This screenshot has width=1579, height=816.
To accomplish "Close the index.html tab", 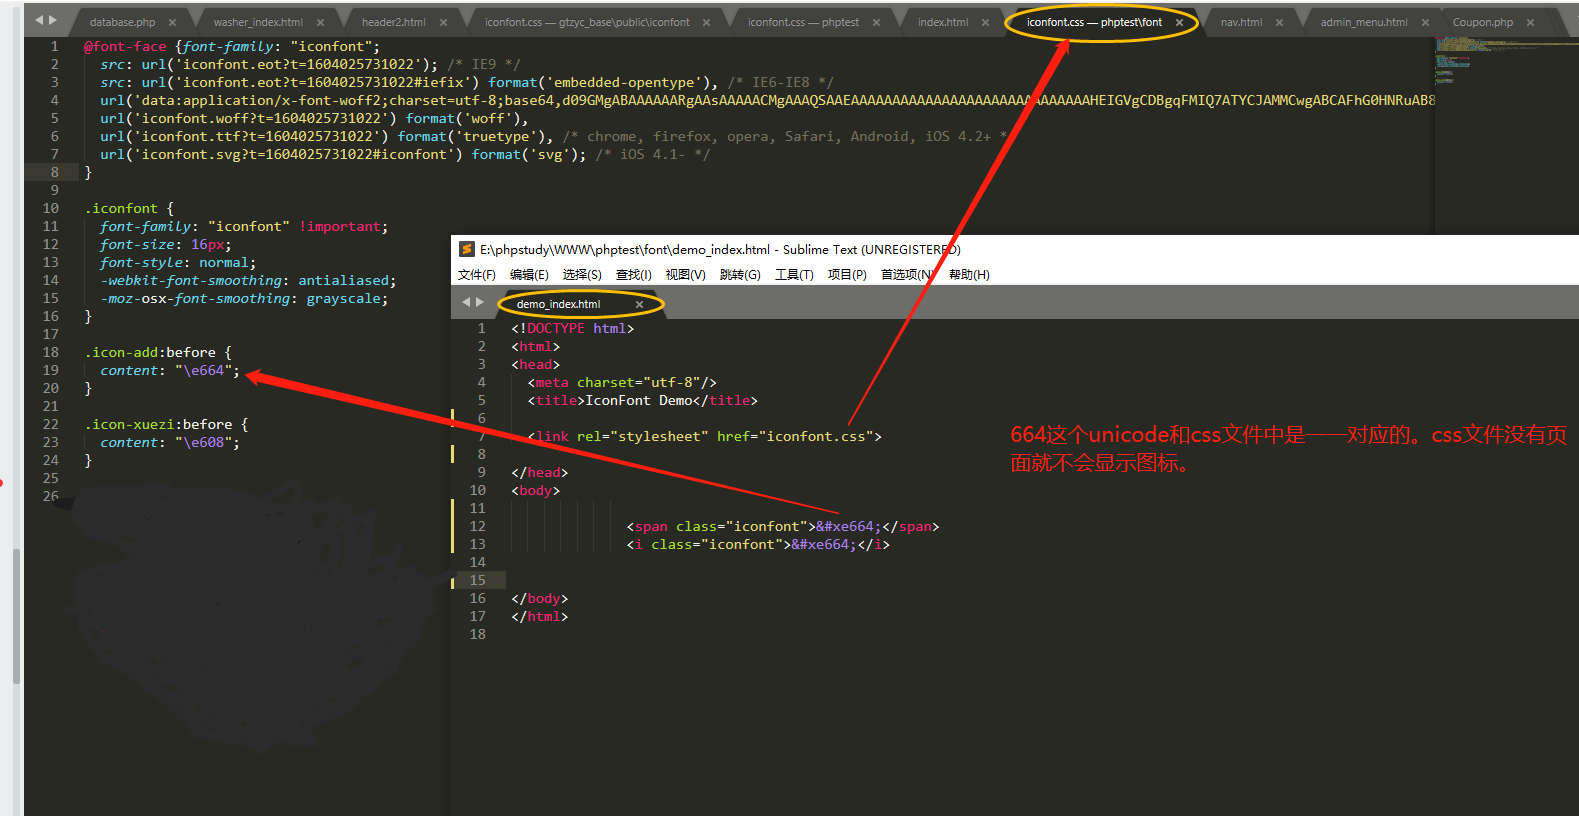I will (985, 22).
